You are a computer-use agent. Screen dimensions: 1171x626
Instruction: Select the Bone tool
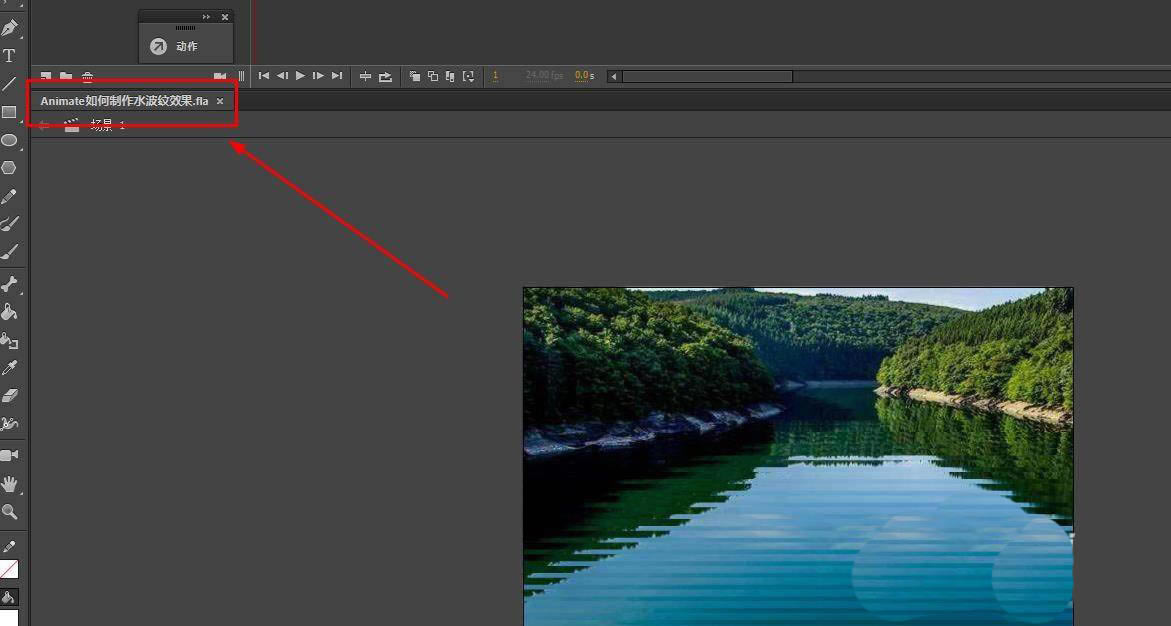(x=9, y=284)
